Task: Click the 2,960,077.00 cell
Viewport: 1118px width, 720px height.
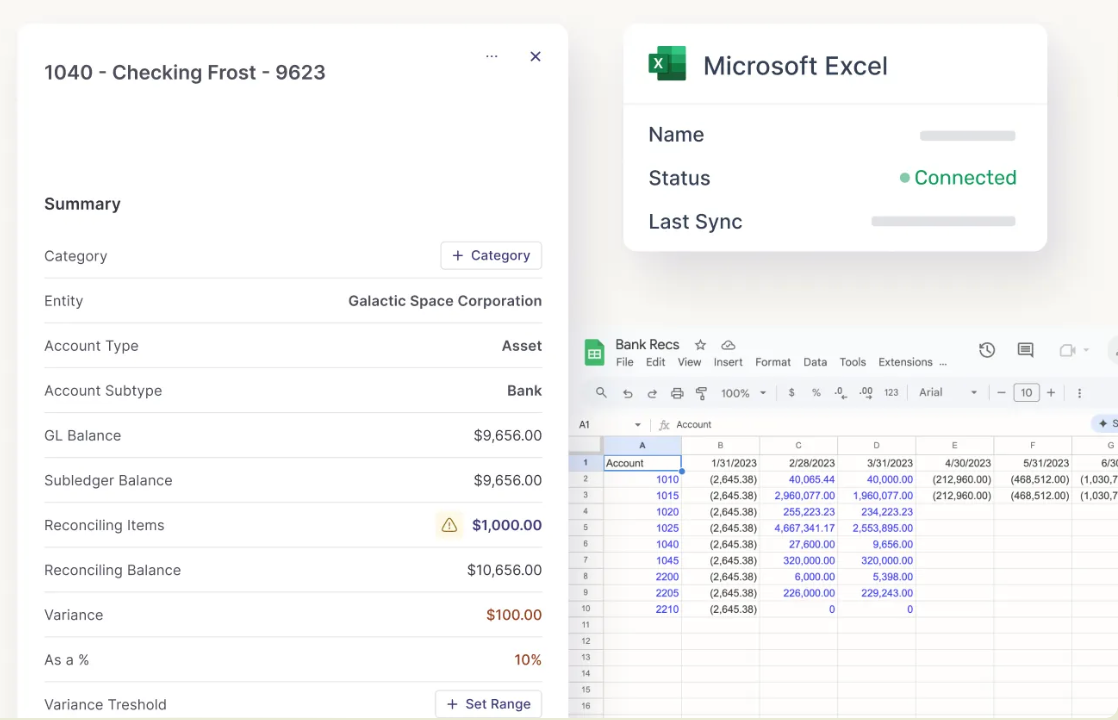Action: [x=799, y=495]
